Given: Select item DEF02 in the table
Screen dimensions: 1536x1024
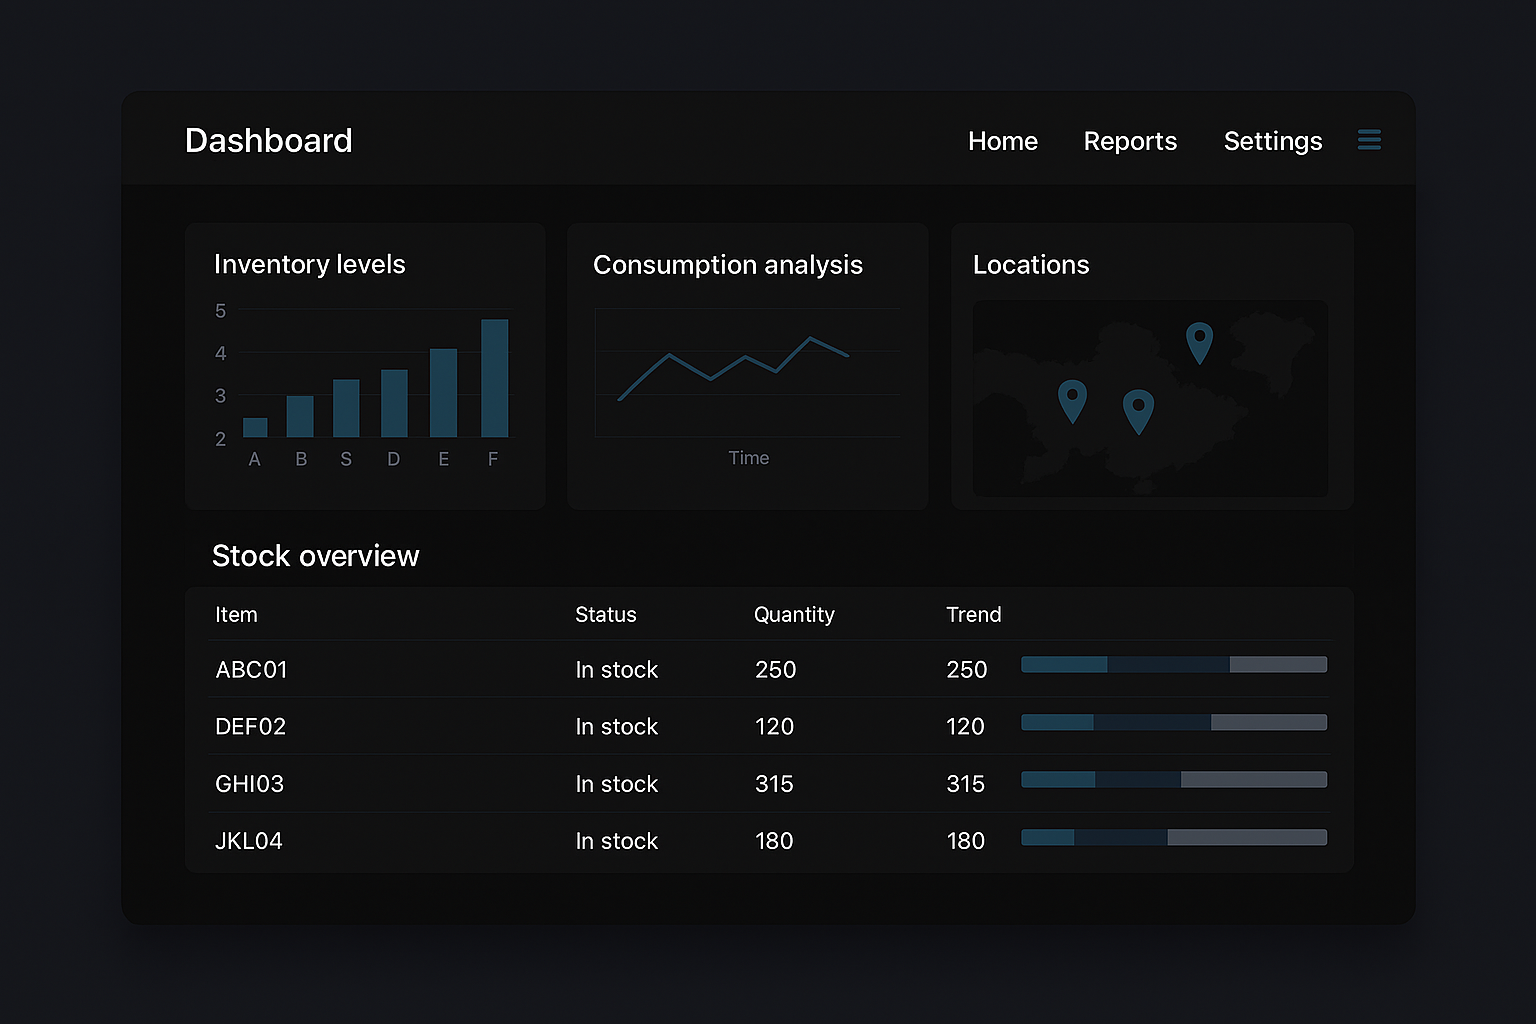Looking at the screenshot, I should 250,726.
